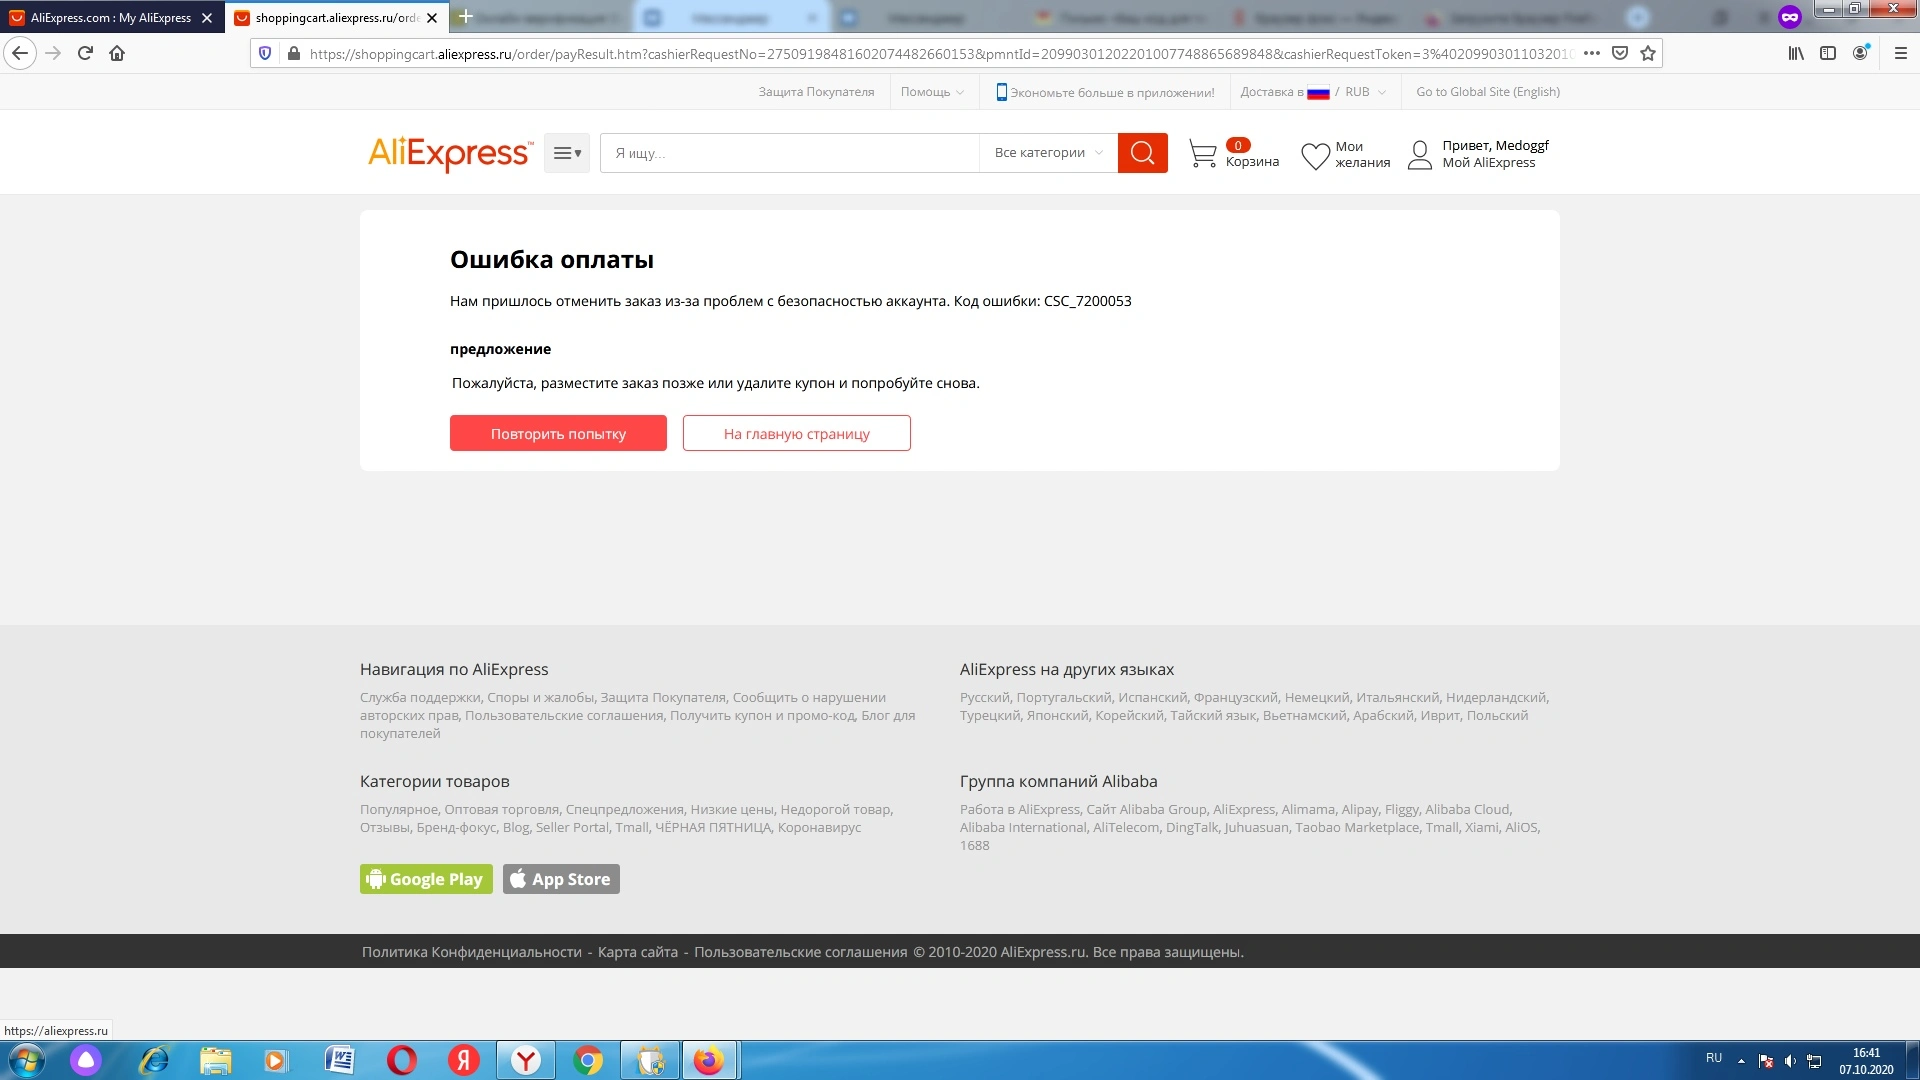The image size is (1920, 1080).
Task: Close the My AliExpress tab
Action: click(x=207, y=18)
